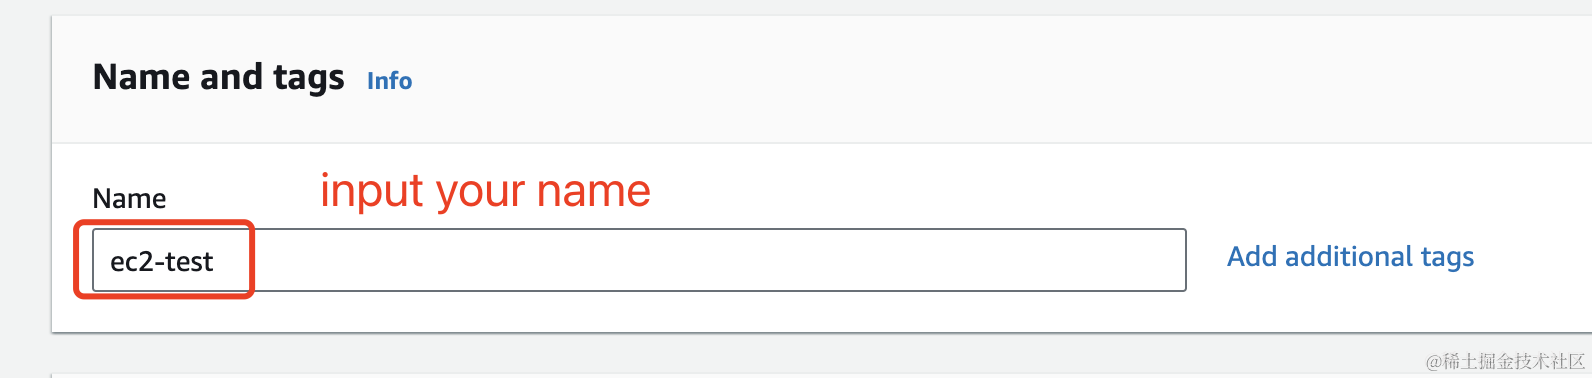Click the next panel edge below the Name section
This screenshot has height=378, width=1592.
[x=821, y=375]
